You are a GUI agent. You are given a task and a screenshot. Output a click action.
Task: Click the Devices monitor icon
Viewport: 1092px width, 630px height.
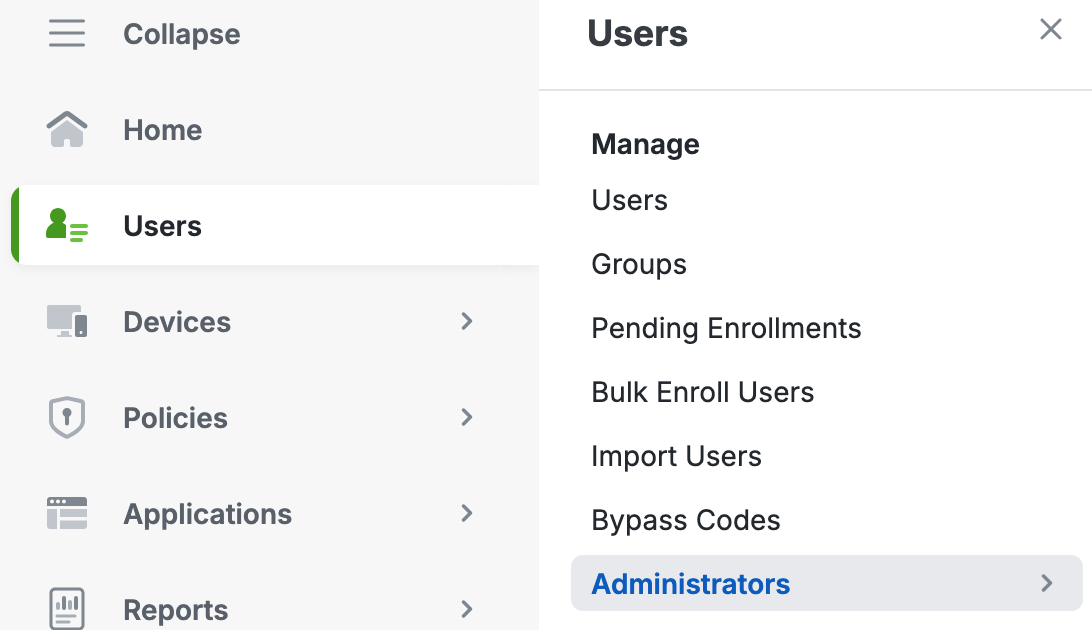pos(67,322)
